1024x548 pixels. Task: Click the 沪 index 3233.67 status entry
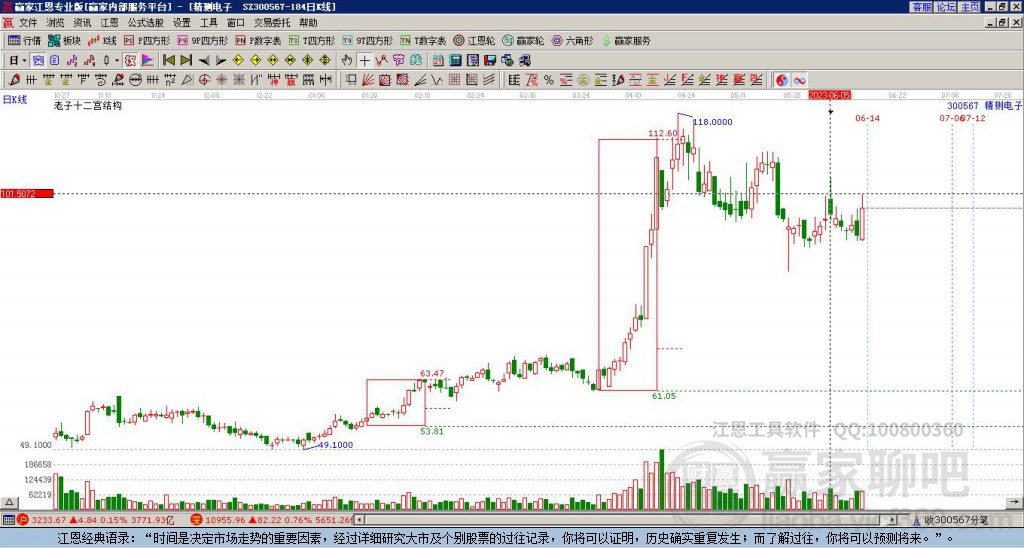[x=95, y=520]
